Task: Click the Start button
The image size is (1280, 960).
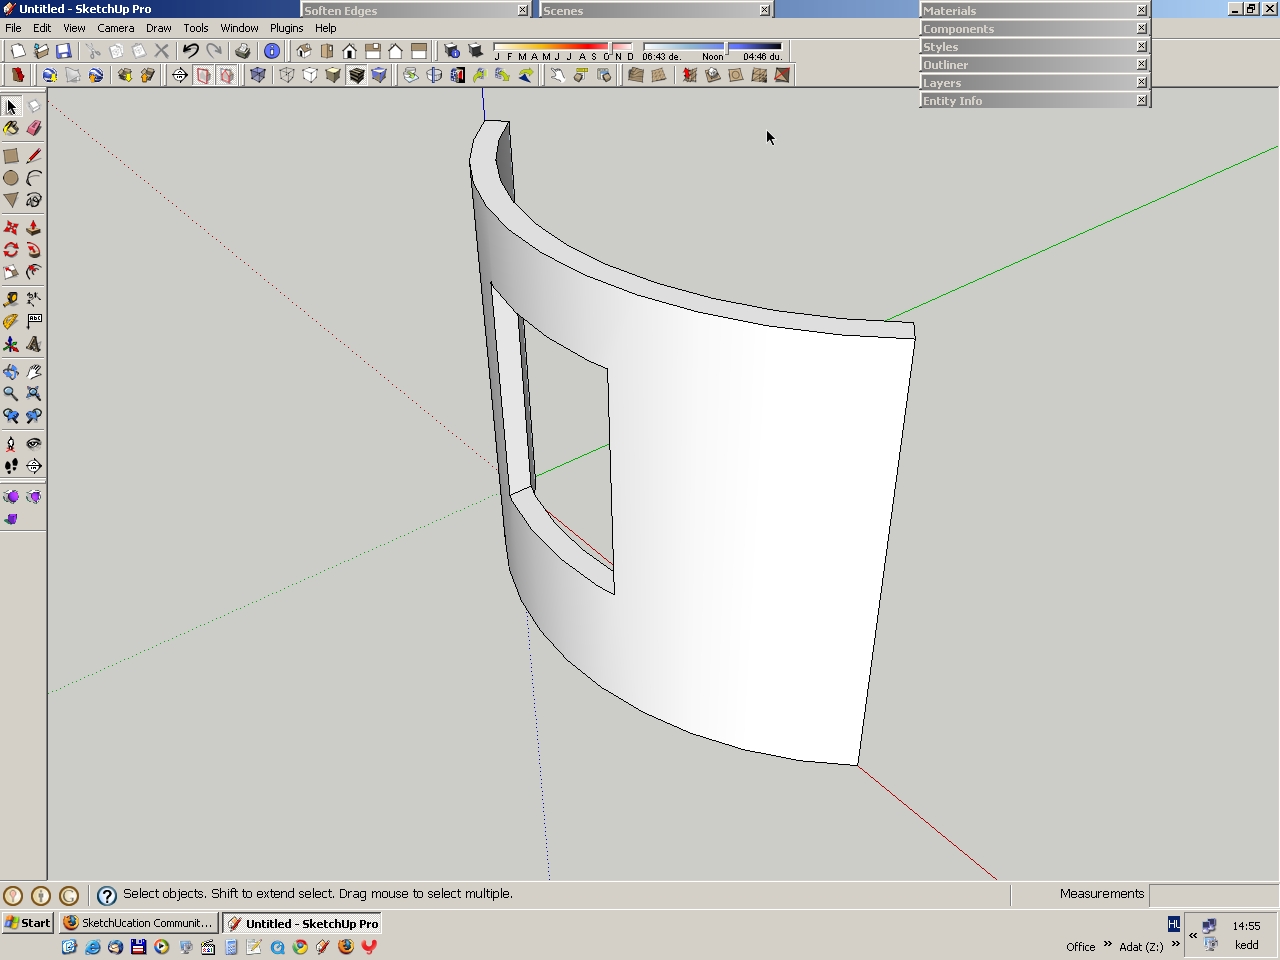Action: [28, 923]
